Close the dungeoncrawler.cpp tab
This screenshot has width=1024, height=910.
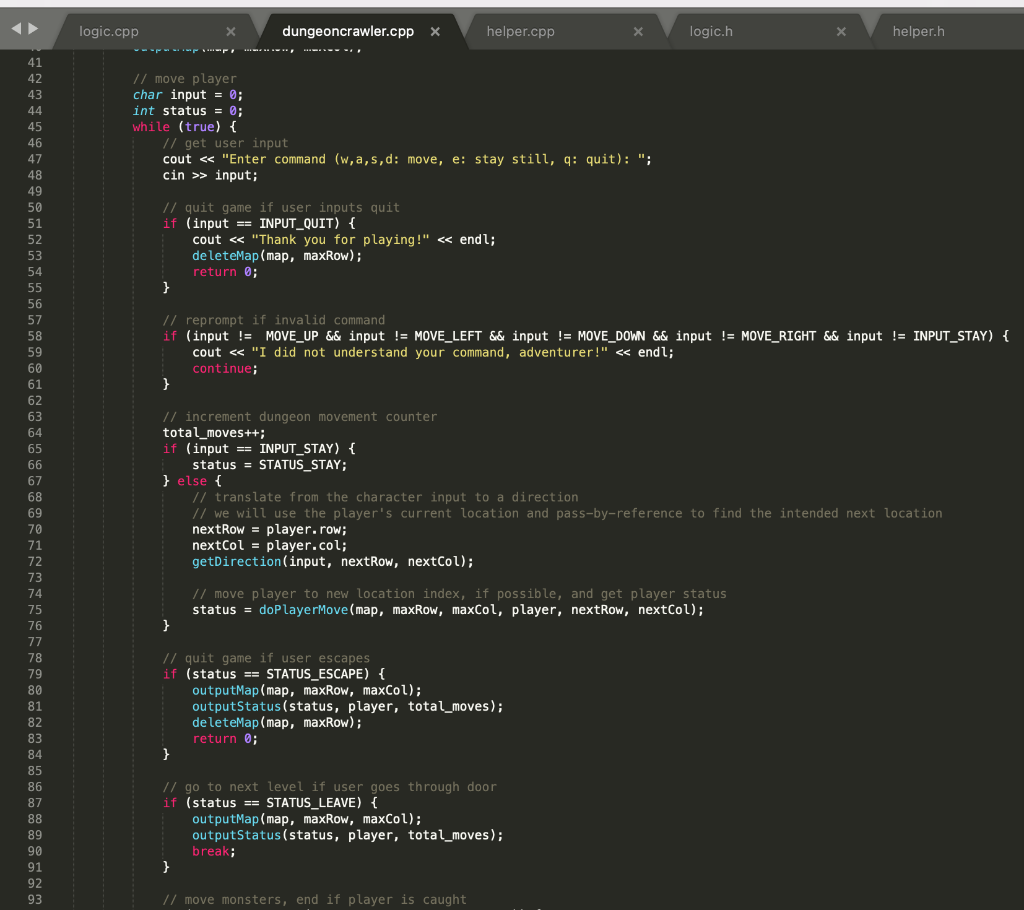435,32
